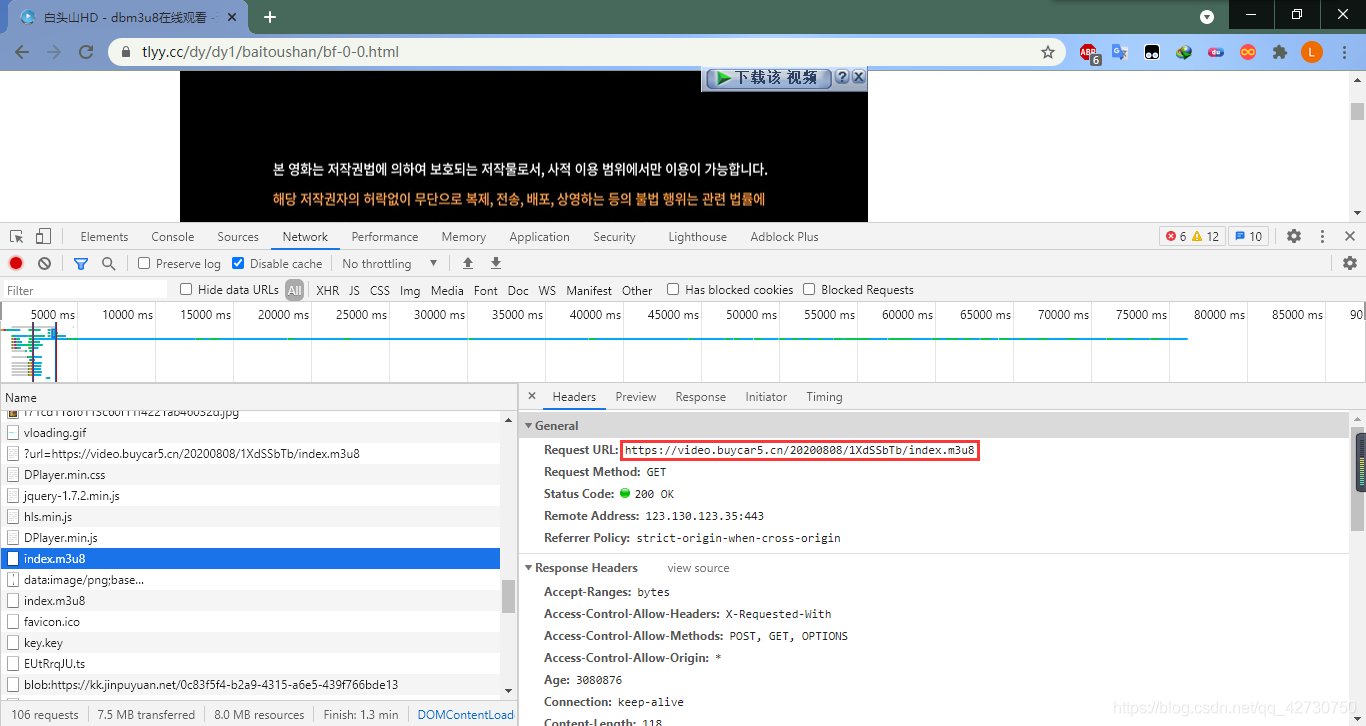Open the Google Translate extension icon
The height and width of the screenshot is (726, 1366).
(x=1119, y=52)
